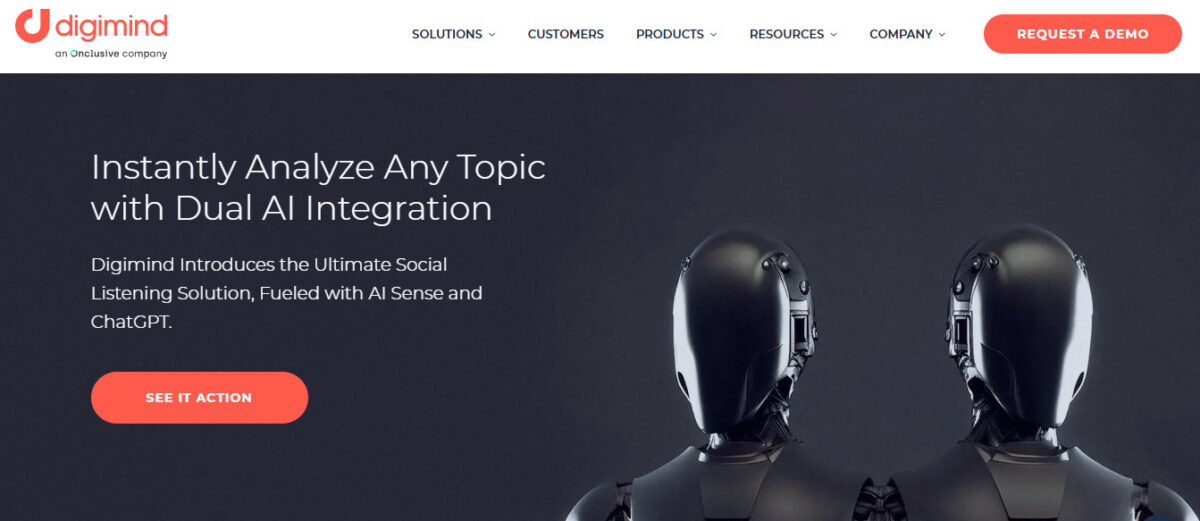
Task: Click the digimind wordmark text
Action: pos(111,25)
